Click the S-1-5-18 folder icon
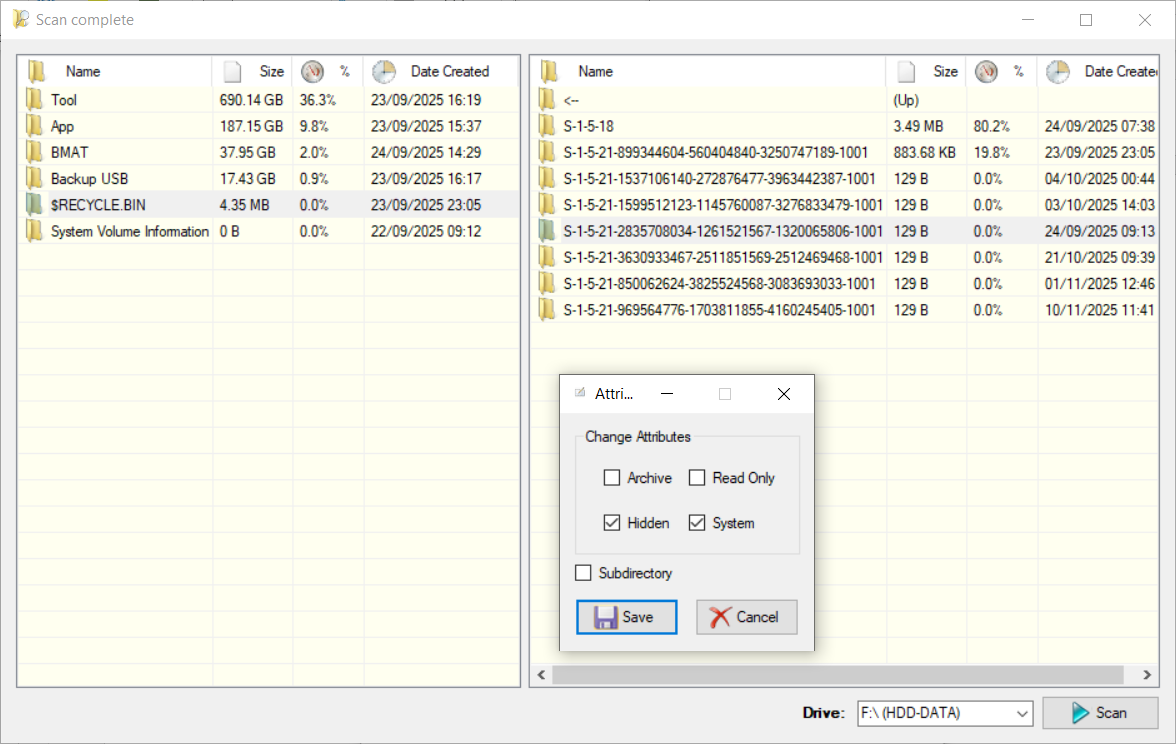 click(x=547, y=127)
